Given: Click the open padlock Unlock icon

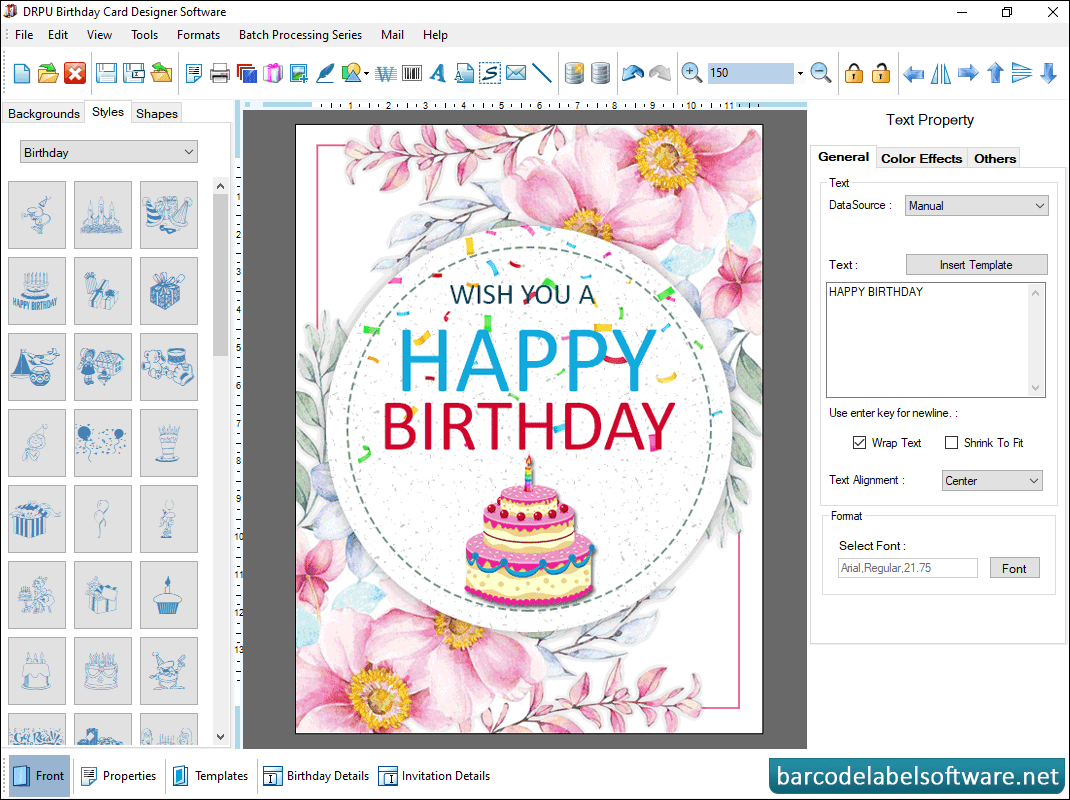Looking at the screenshot, I should pyautogui.click(x=881, y=72).
